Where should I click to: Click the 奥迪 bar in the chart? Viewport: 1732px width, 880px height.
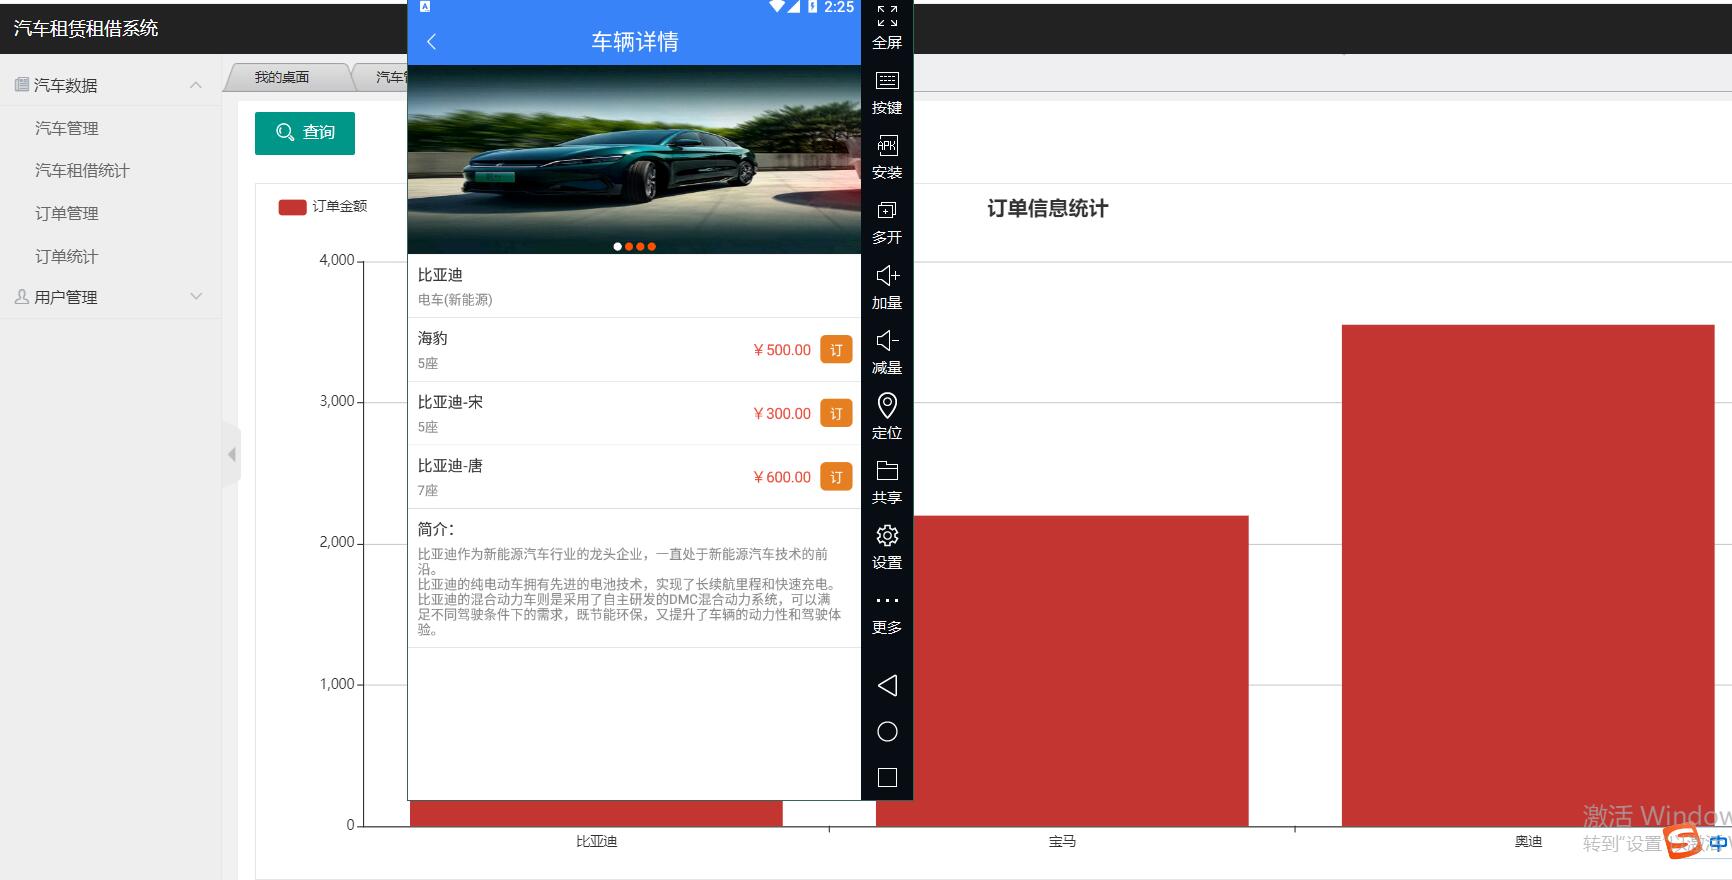[x=1528, y=576]
